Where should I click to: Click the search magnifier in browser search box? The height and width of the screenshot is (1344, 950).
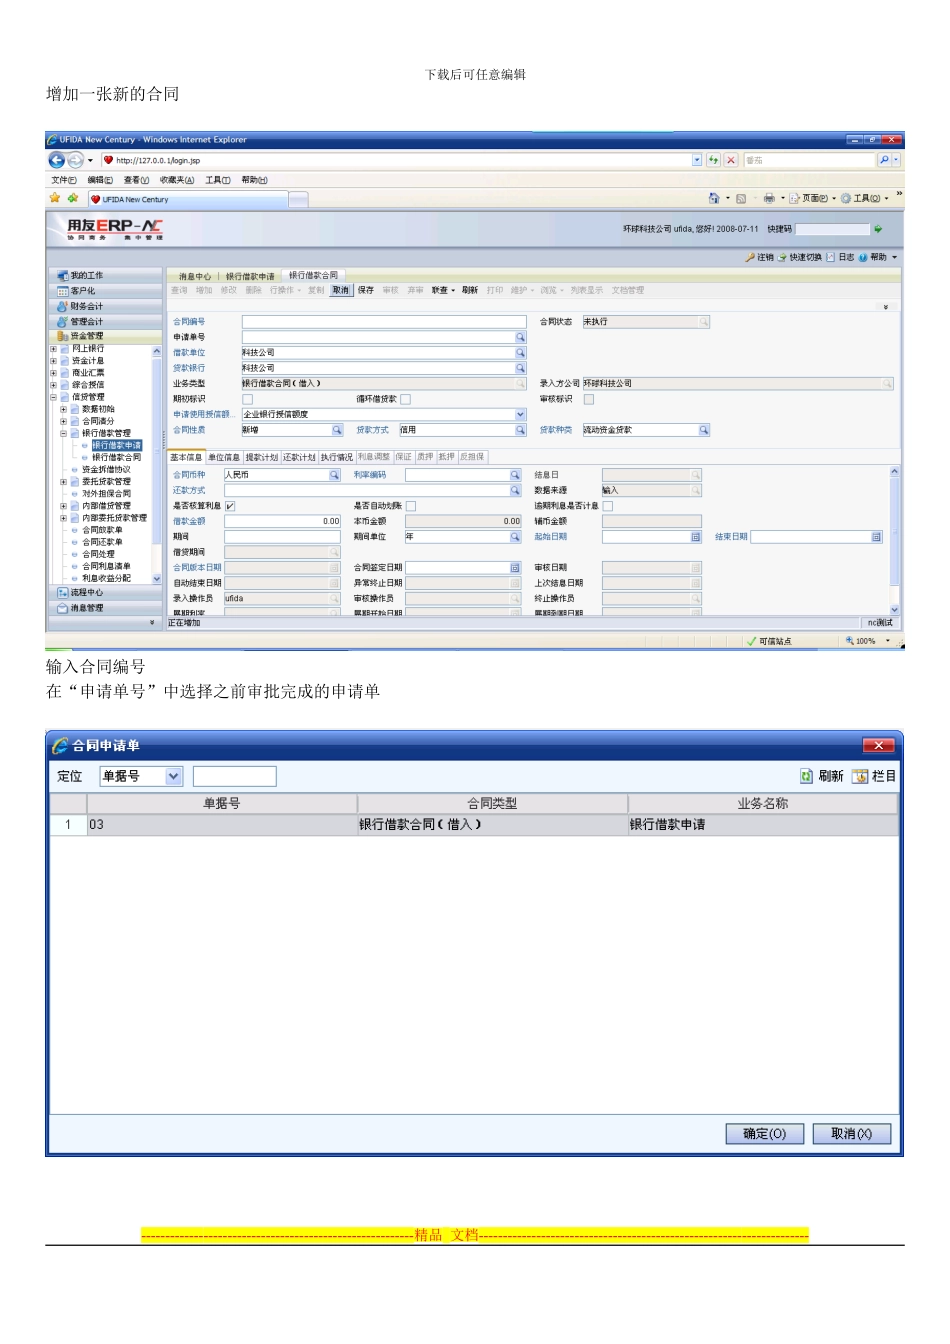click(884, 160)
